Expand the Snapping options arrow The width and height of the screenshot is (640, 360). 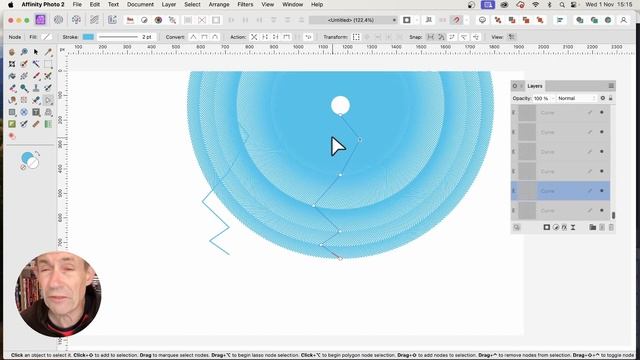point(466,20)
